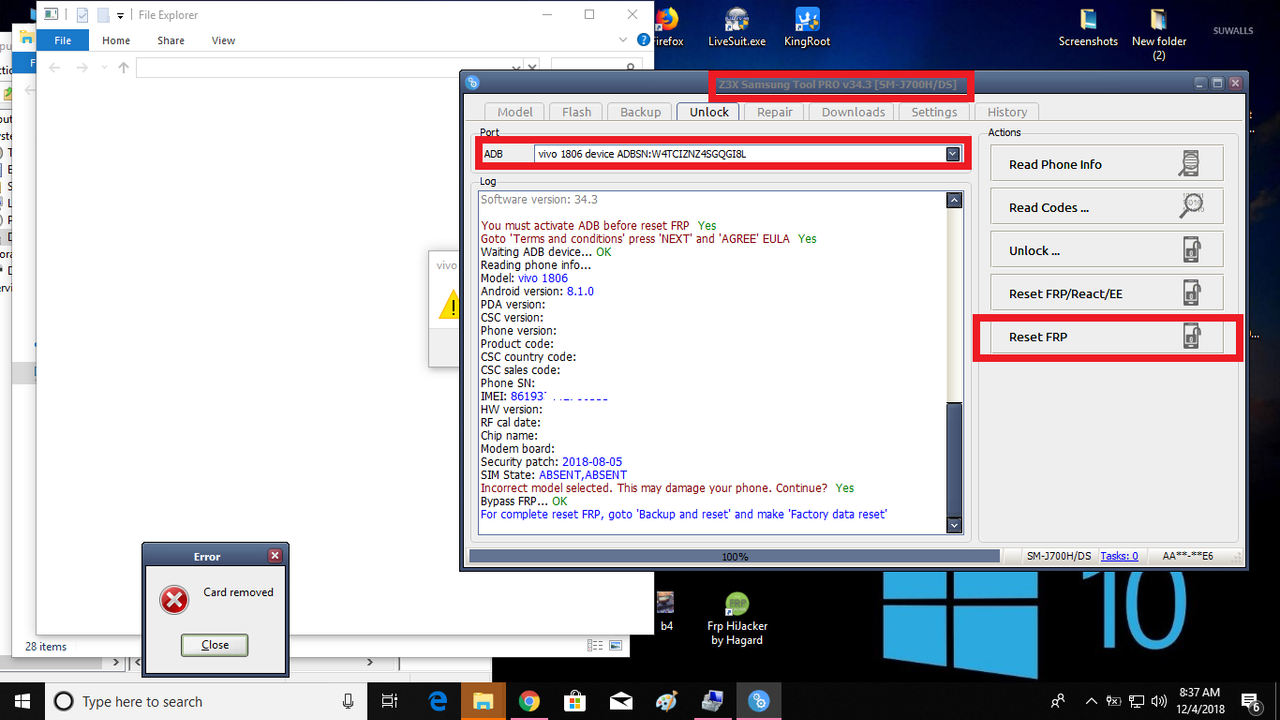The width and height of the screenshot is (1280, 720).
Task: Click the Reset FRP button
Action: [x=1106, y=336]
